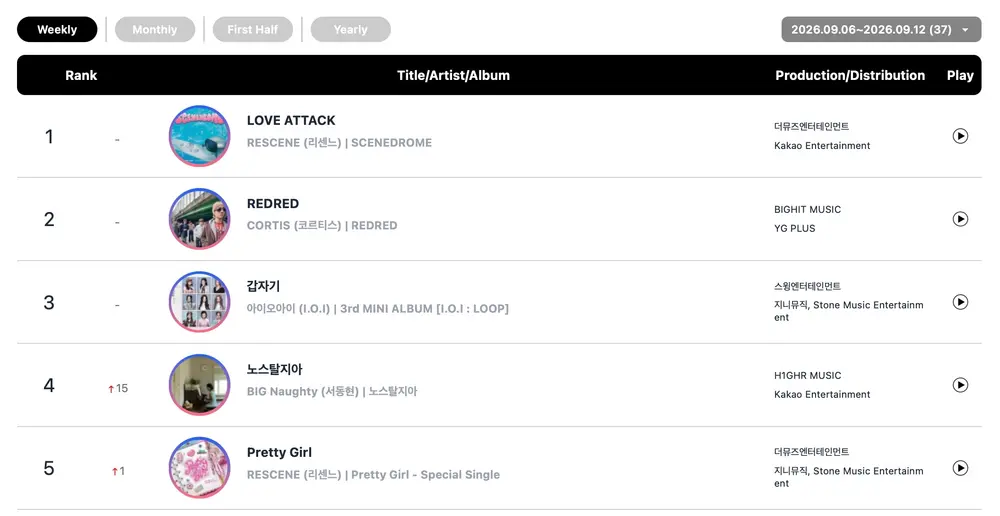
Task: Click the Title/Artist/Album column header
Action: tap(453, 75)
